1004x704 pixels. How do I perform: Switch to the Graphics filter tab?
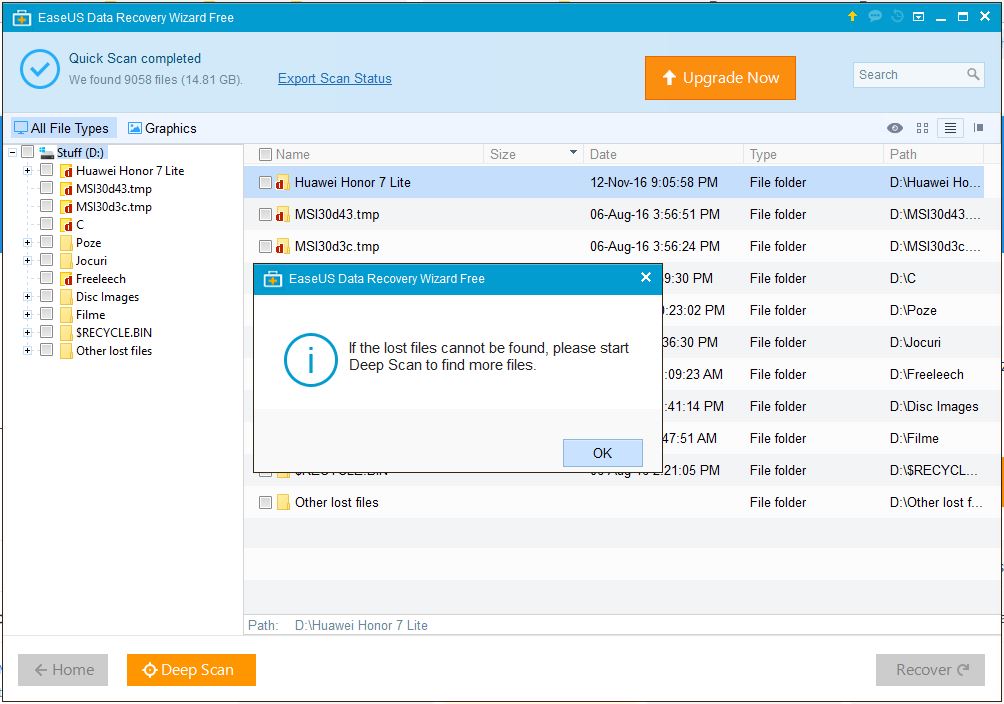(x=162, y=128)
